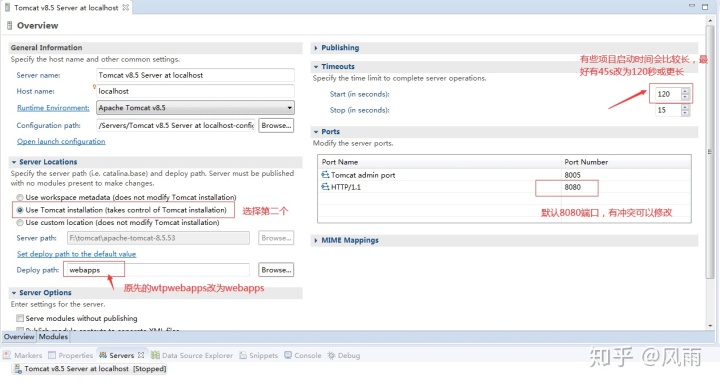Switch to the Modules bottom tab

[x=53, y=336]
